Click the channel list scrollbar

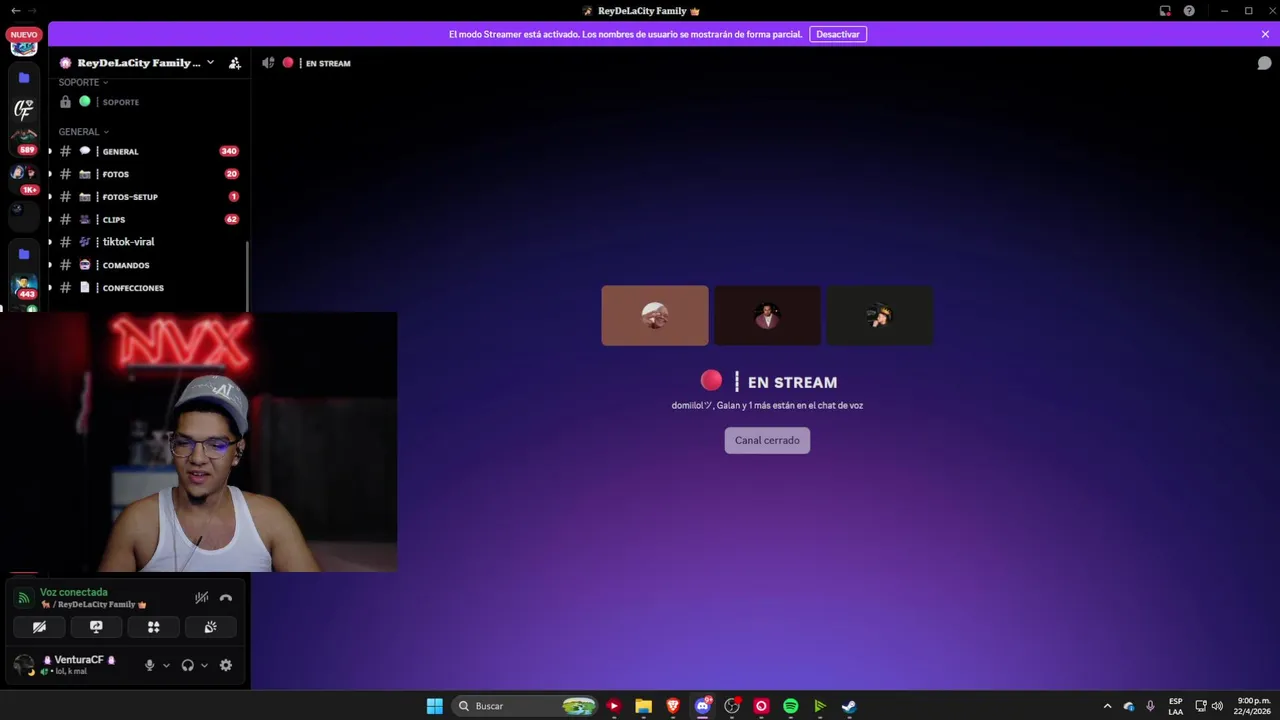(x=247, y=275)
